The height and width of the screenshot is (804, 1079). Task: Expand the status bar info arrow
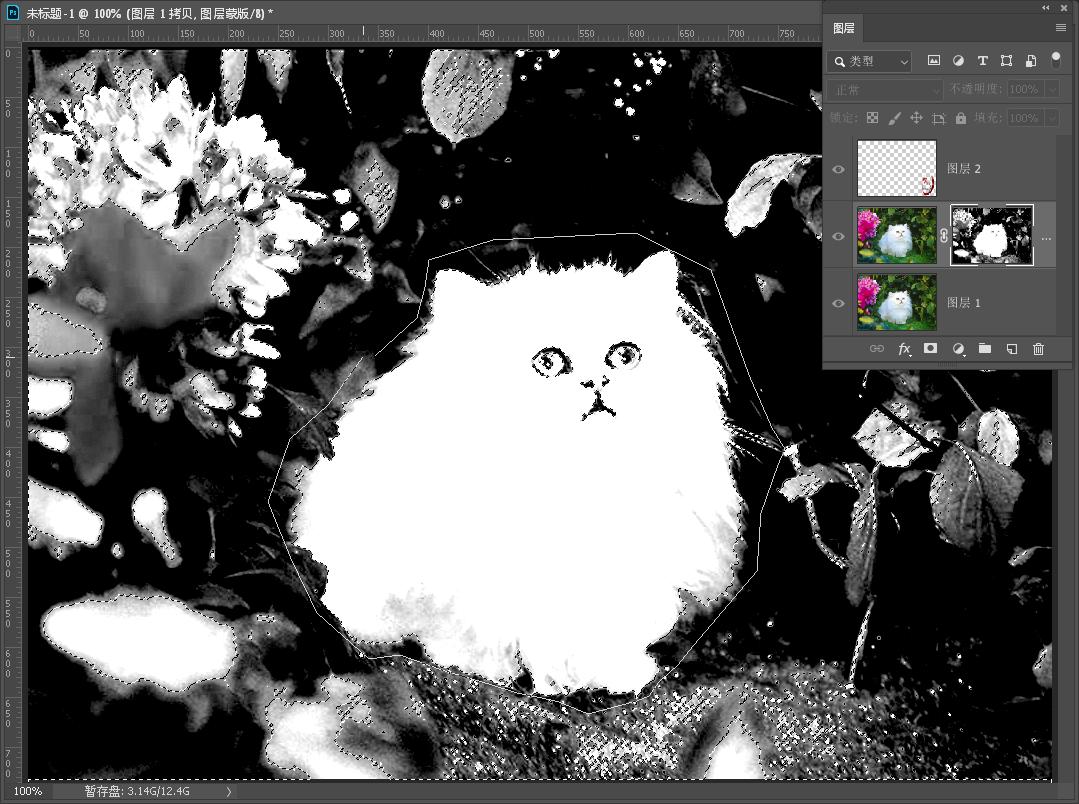[229, 791]
